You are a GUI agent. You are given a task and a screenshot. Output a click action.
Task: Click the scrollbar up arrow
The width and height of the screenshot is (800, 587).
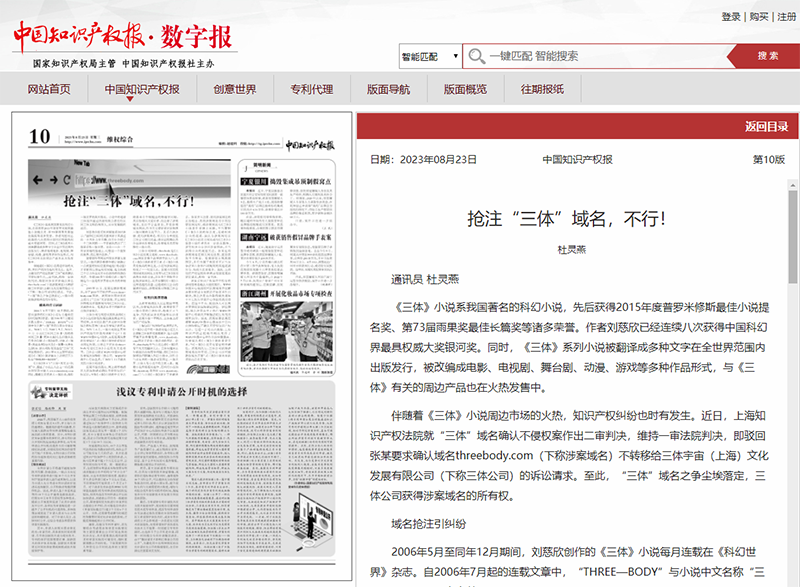coord(792,185)
